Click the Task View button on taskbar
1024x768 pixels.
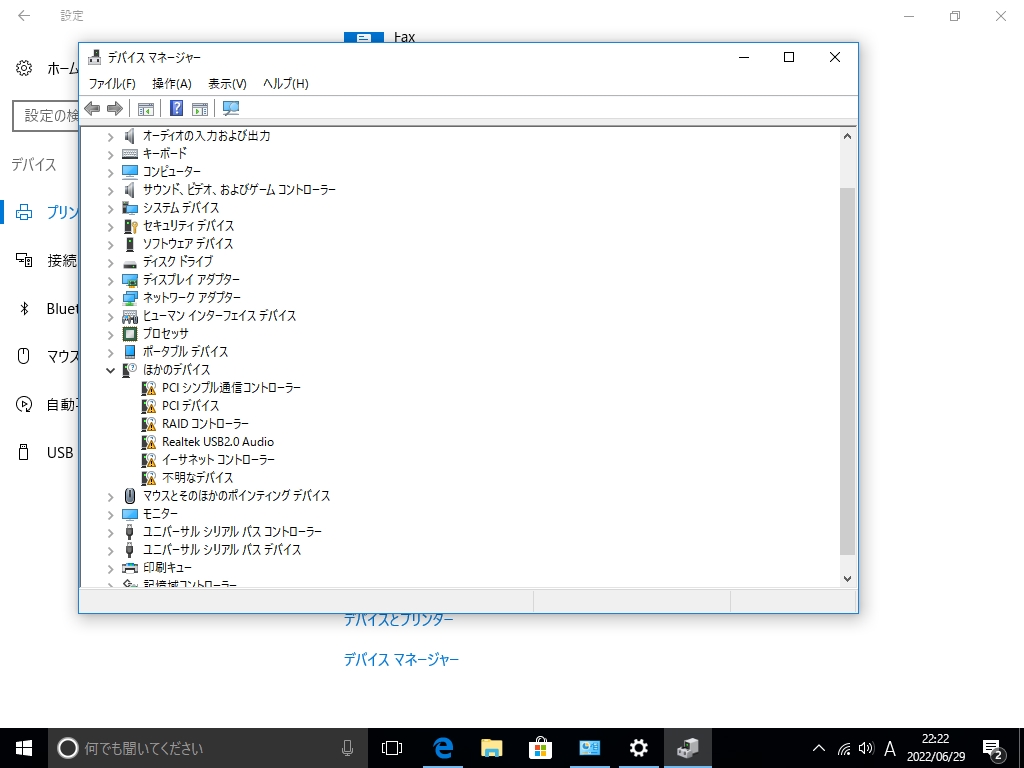[x=392, y=748]
